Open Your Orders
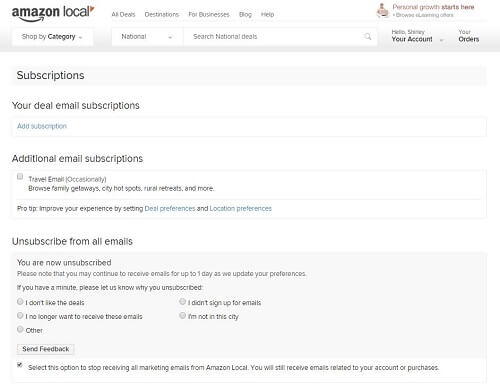 [469, 36]
